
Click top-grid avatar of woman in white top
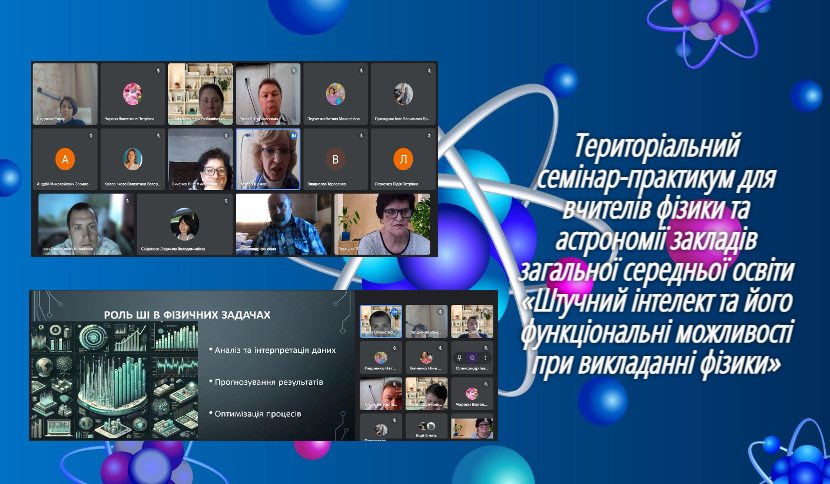coord(132,159)
